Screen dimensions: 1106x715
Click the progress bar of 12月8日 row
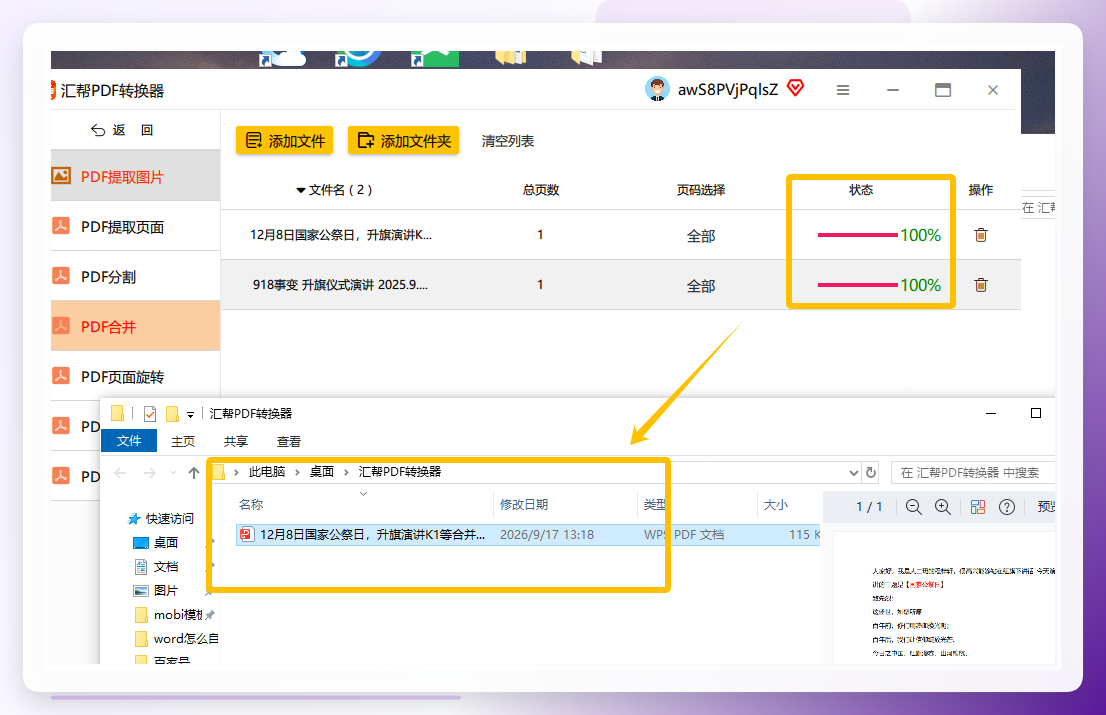pos(858,235)
